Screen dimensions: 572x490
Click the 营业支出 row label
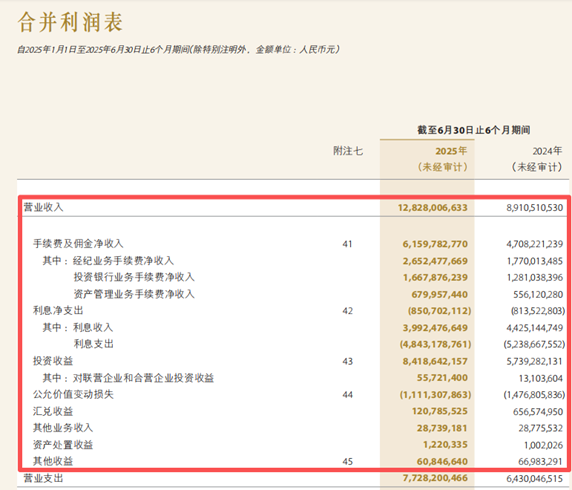click(43, 478)
